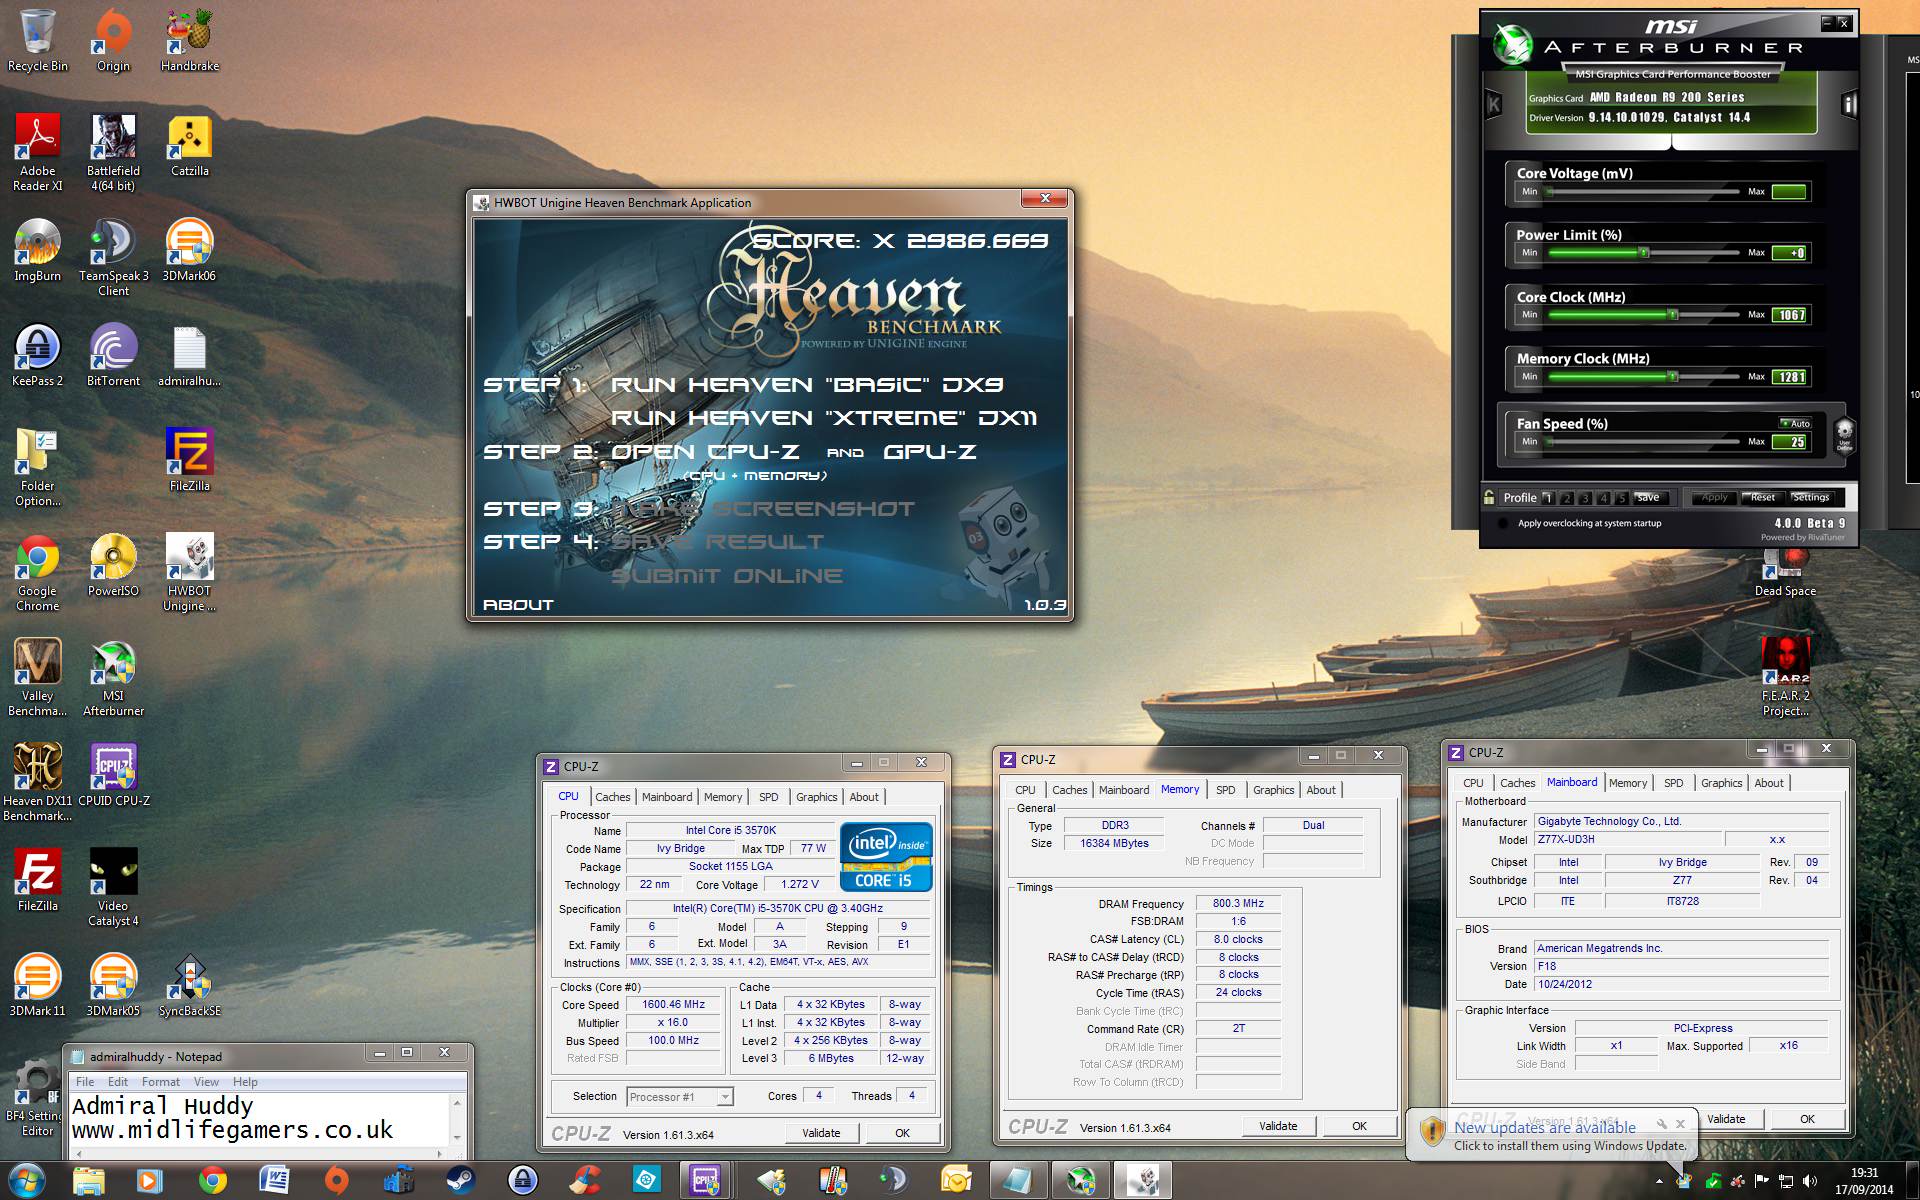Image resolution: width=1920 pixels, height=1200 pixels.
Task: Open the Handbrake desktop shortcut
Action: point(189,40)
